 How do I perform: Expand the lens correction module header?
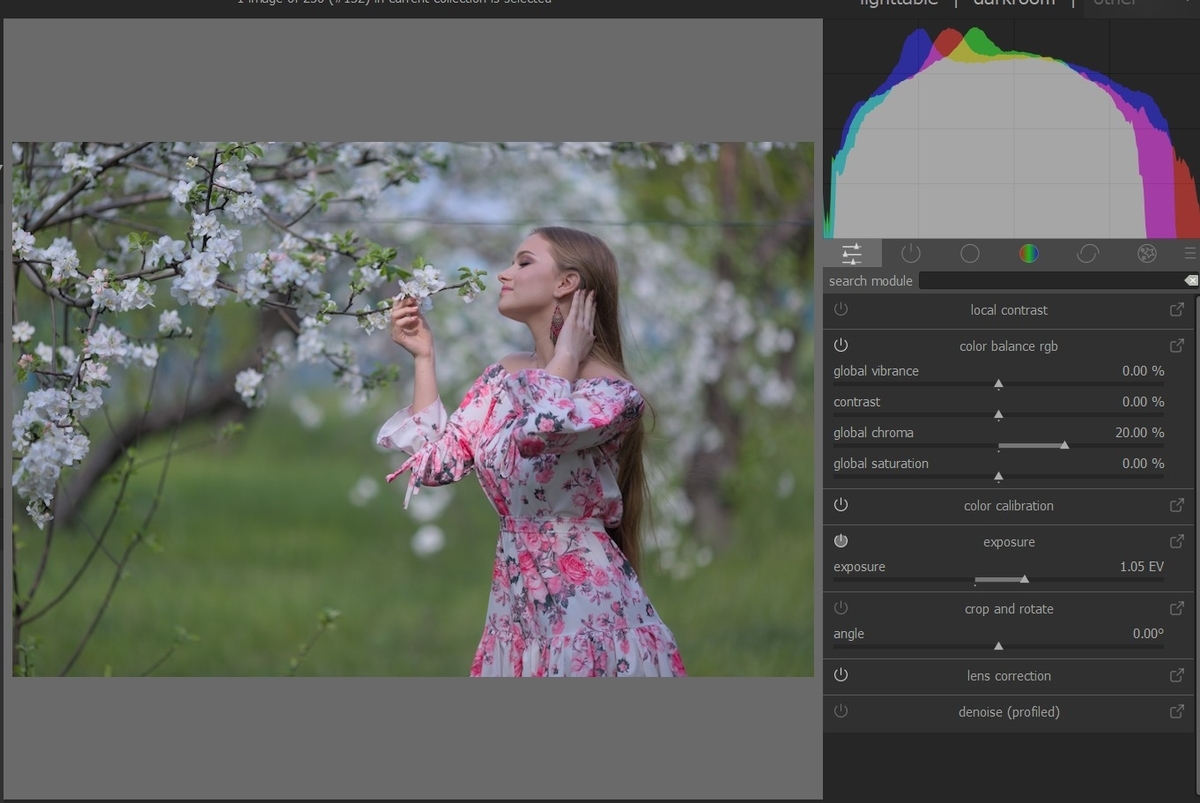tap(1008, 676)
